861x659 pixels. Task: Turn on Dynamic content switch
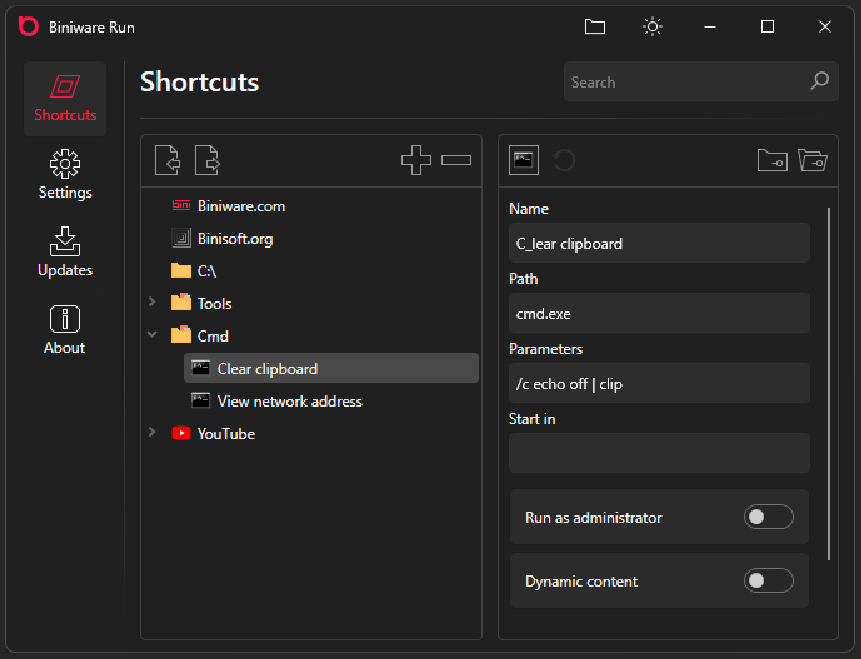(768, 581)
